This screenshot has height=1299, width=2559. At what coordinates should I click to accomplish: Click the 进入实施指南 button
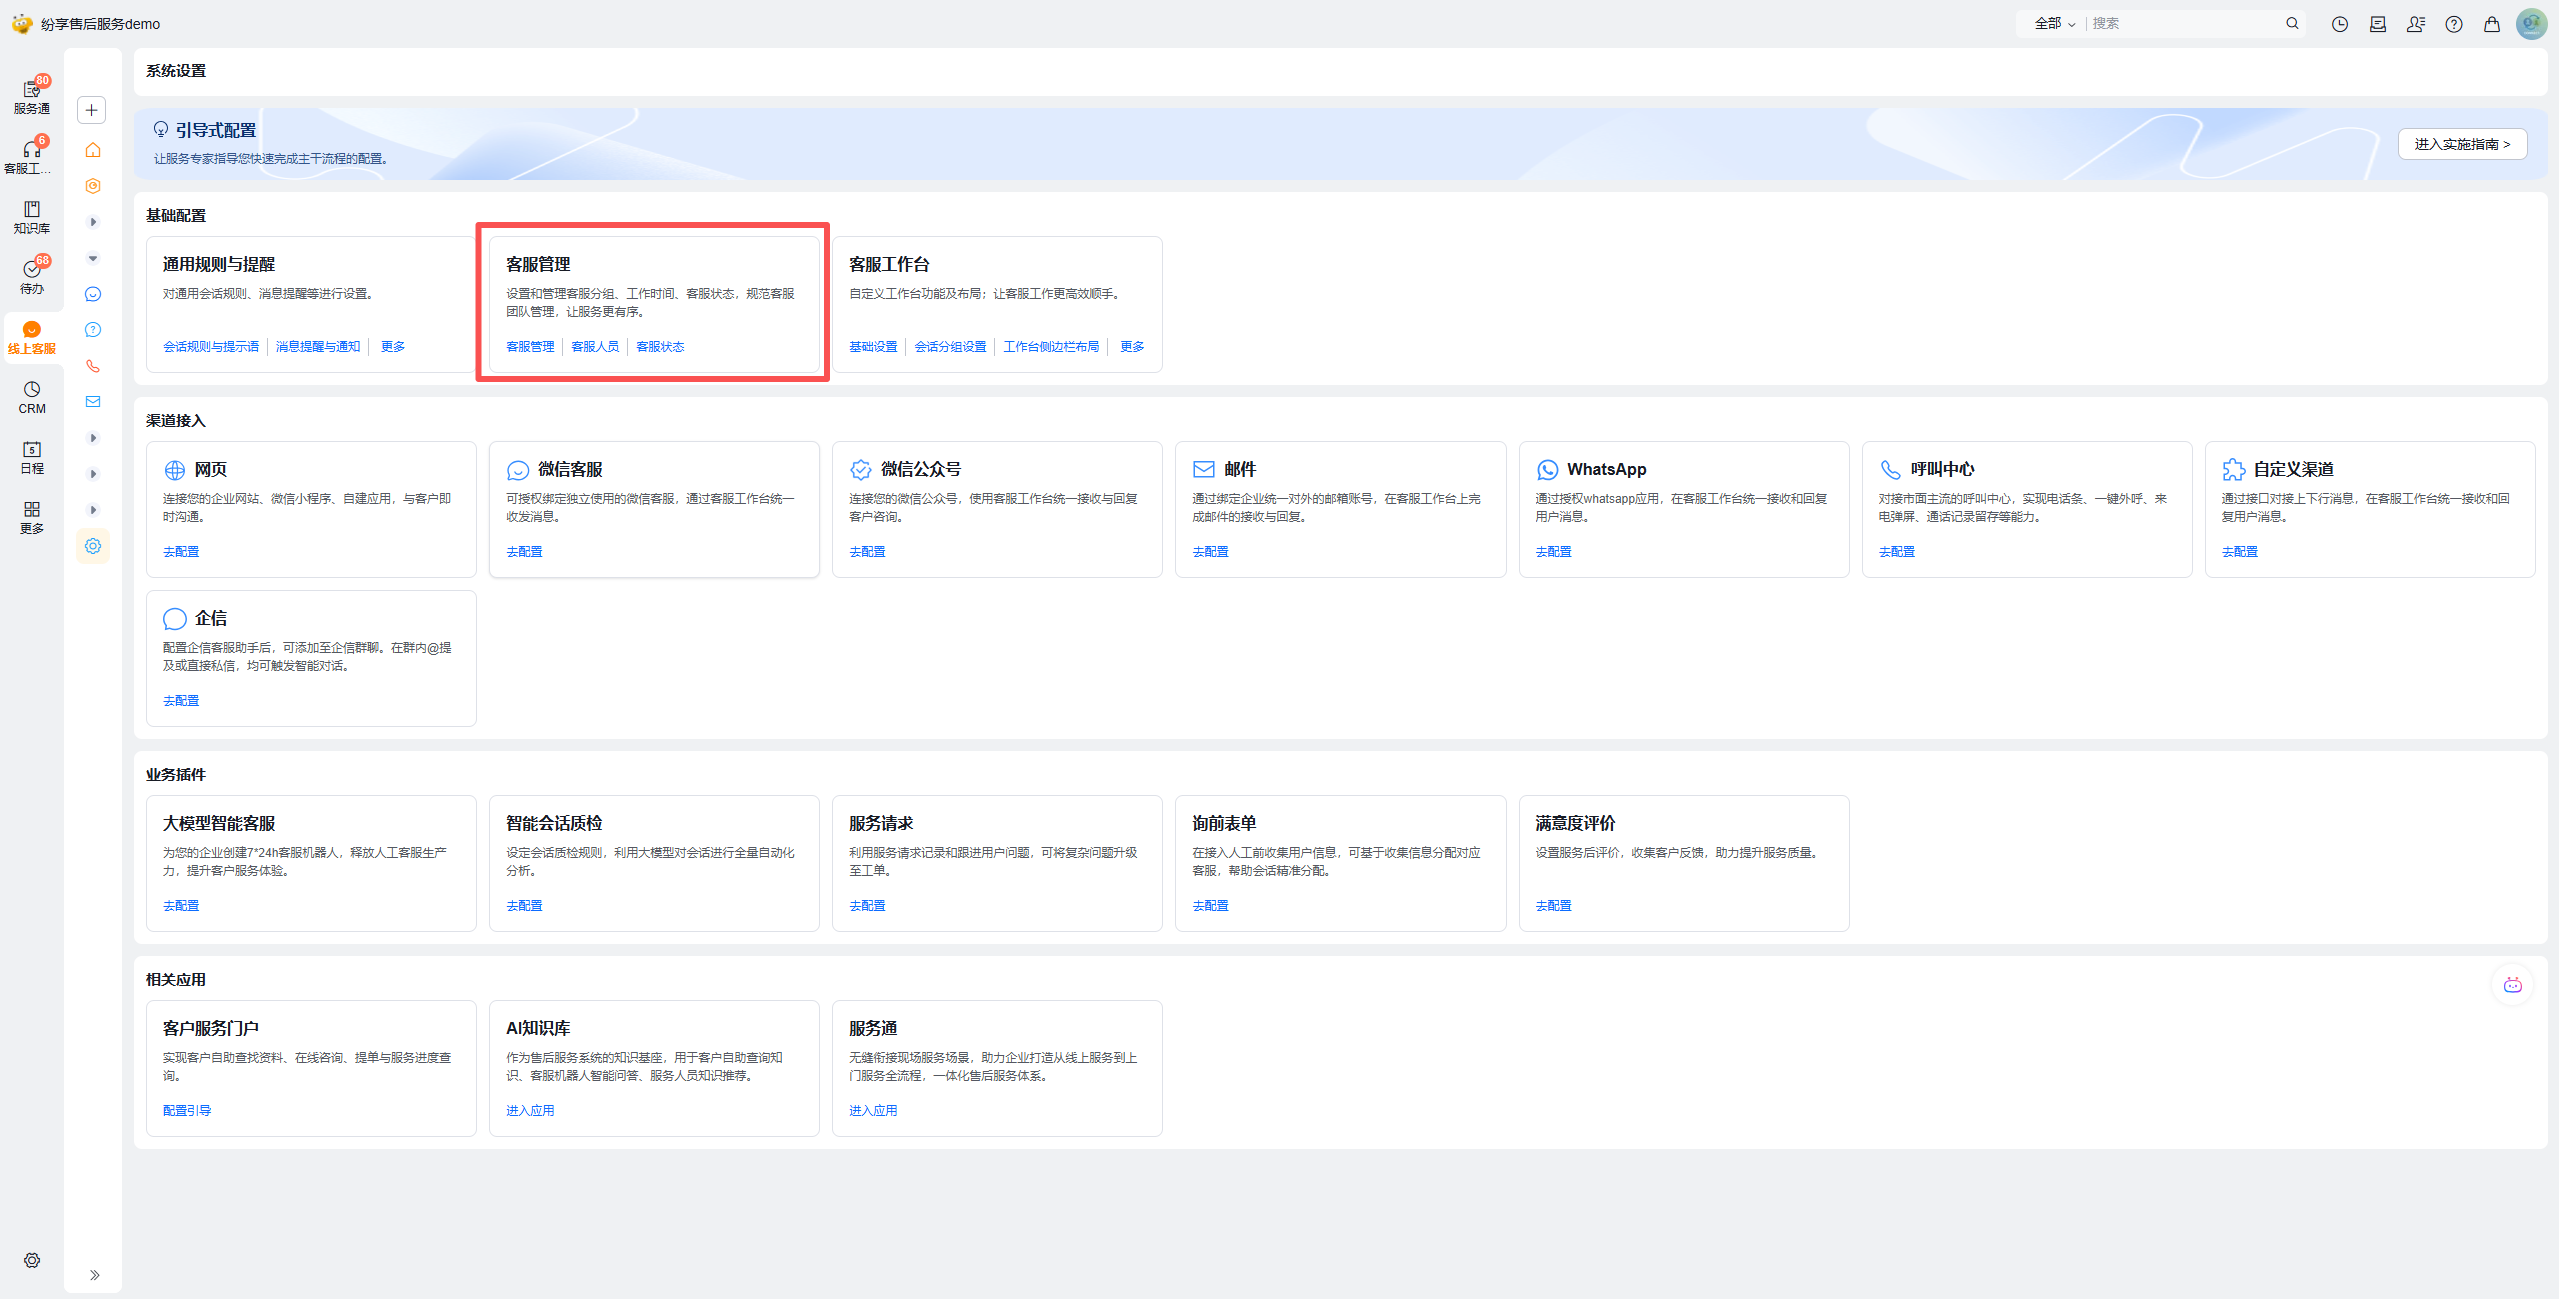coord(2461,144)
